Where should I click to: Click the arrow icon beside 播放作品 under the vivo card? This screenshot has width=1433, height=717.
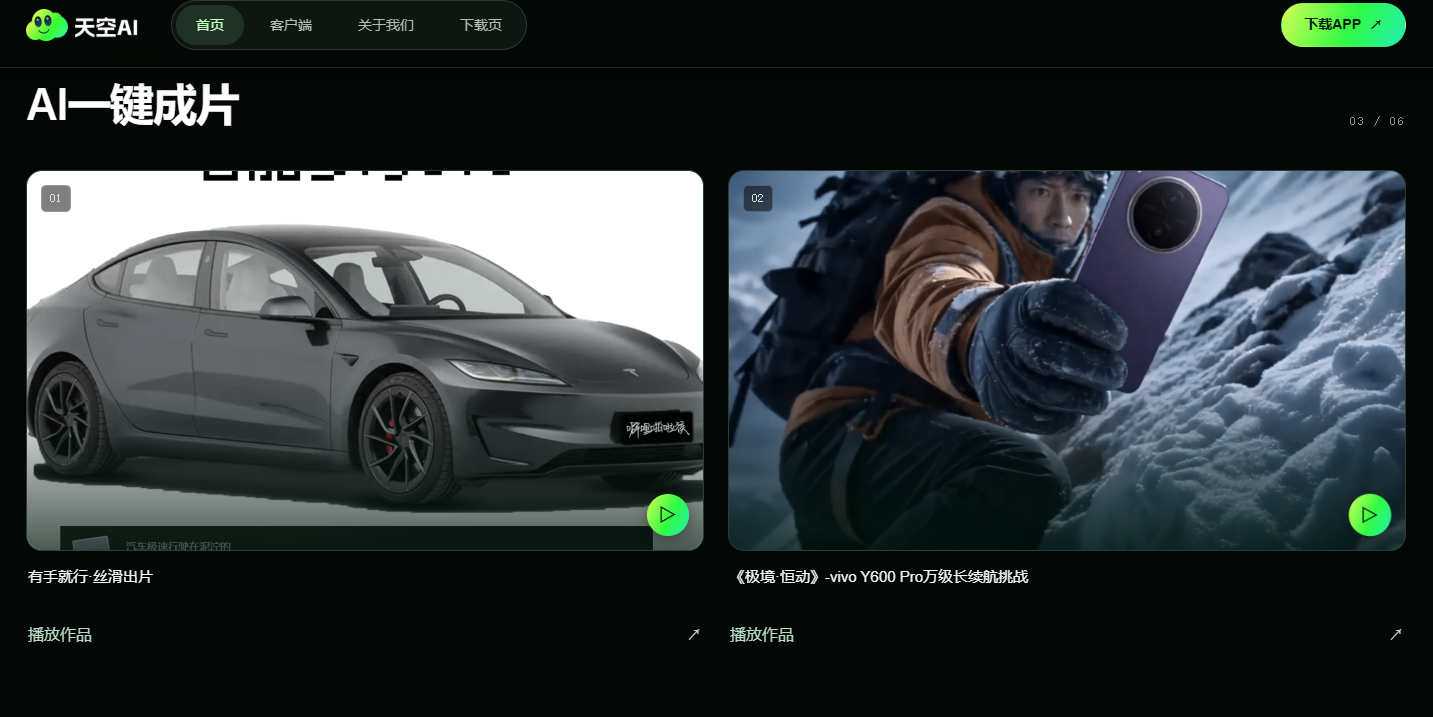[1396, 634]
